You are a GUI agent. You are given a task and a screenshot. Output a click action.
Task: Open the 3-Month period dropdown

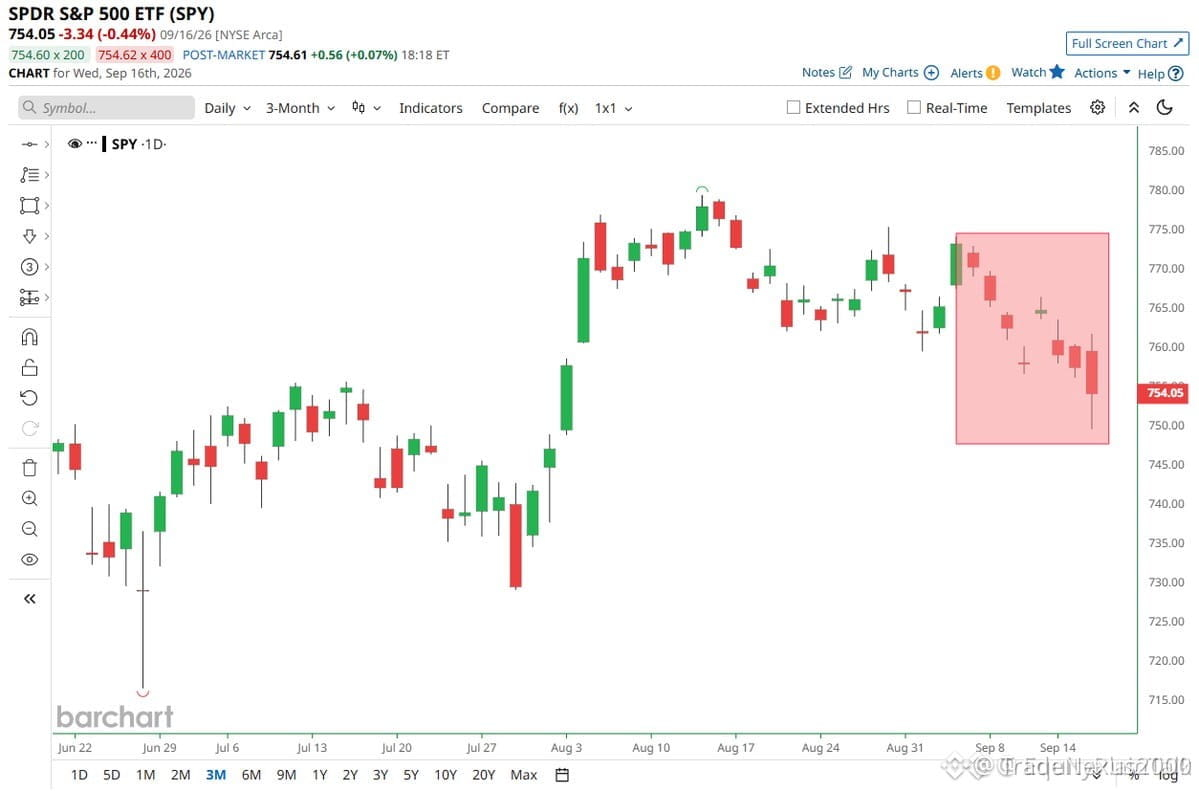(301, 109)
